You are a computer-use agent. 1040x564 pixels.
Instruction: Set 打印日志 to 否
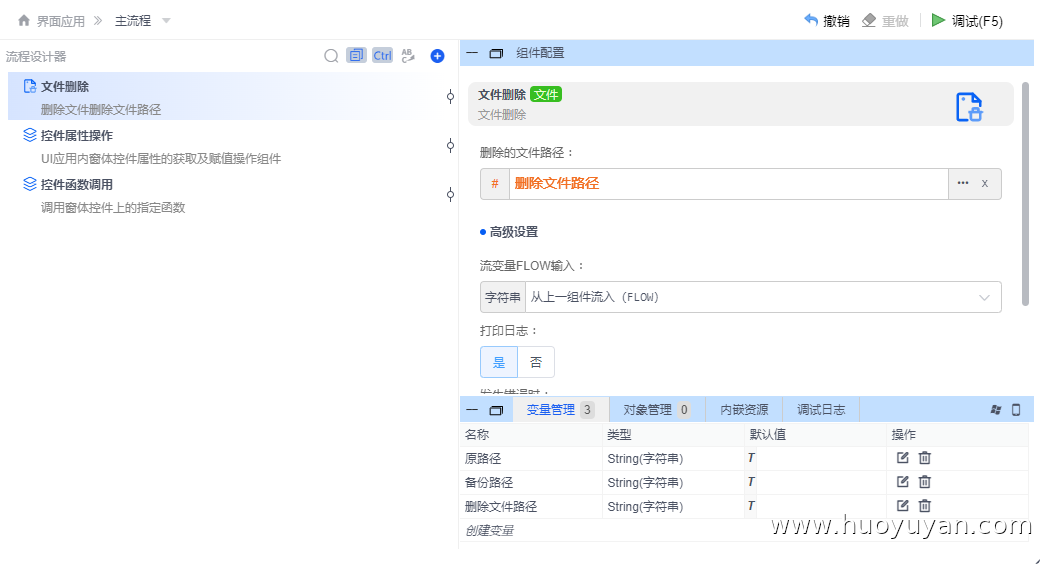[x=536, y=362]
